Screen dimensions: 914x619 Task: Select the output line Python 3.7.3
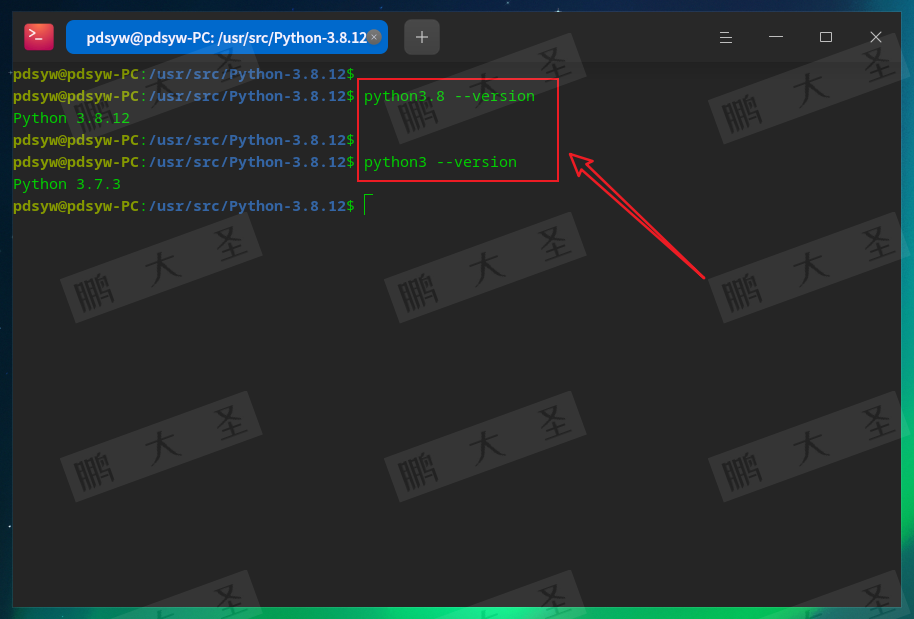(x=66, y=183)
